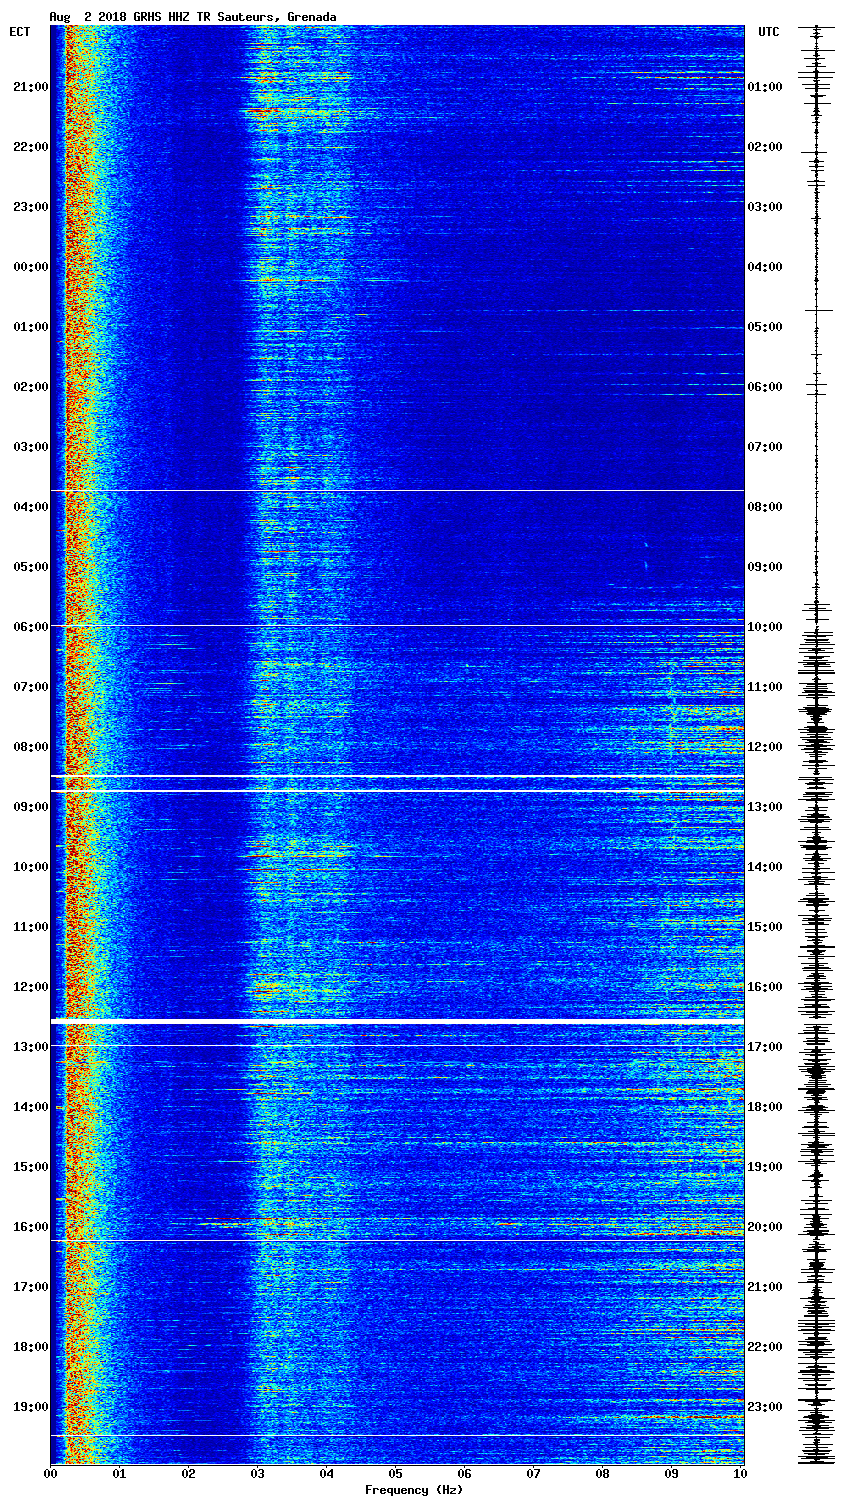Viewport: 852px width, 1500px height.
Task: Click the 18:00 ECT time label
Action: 30,1347
